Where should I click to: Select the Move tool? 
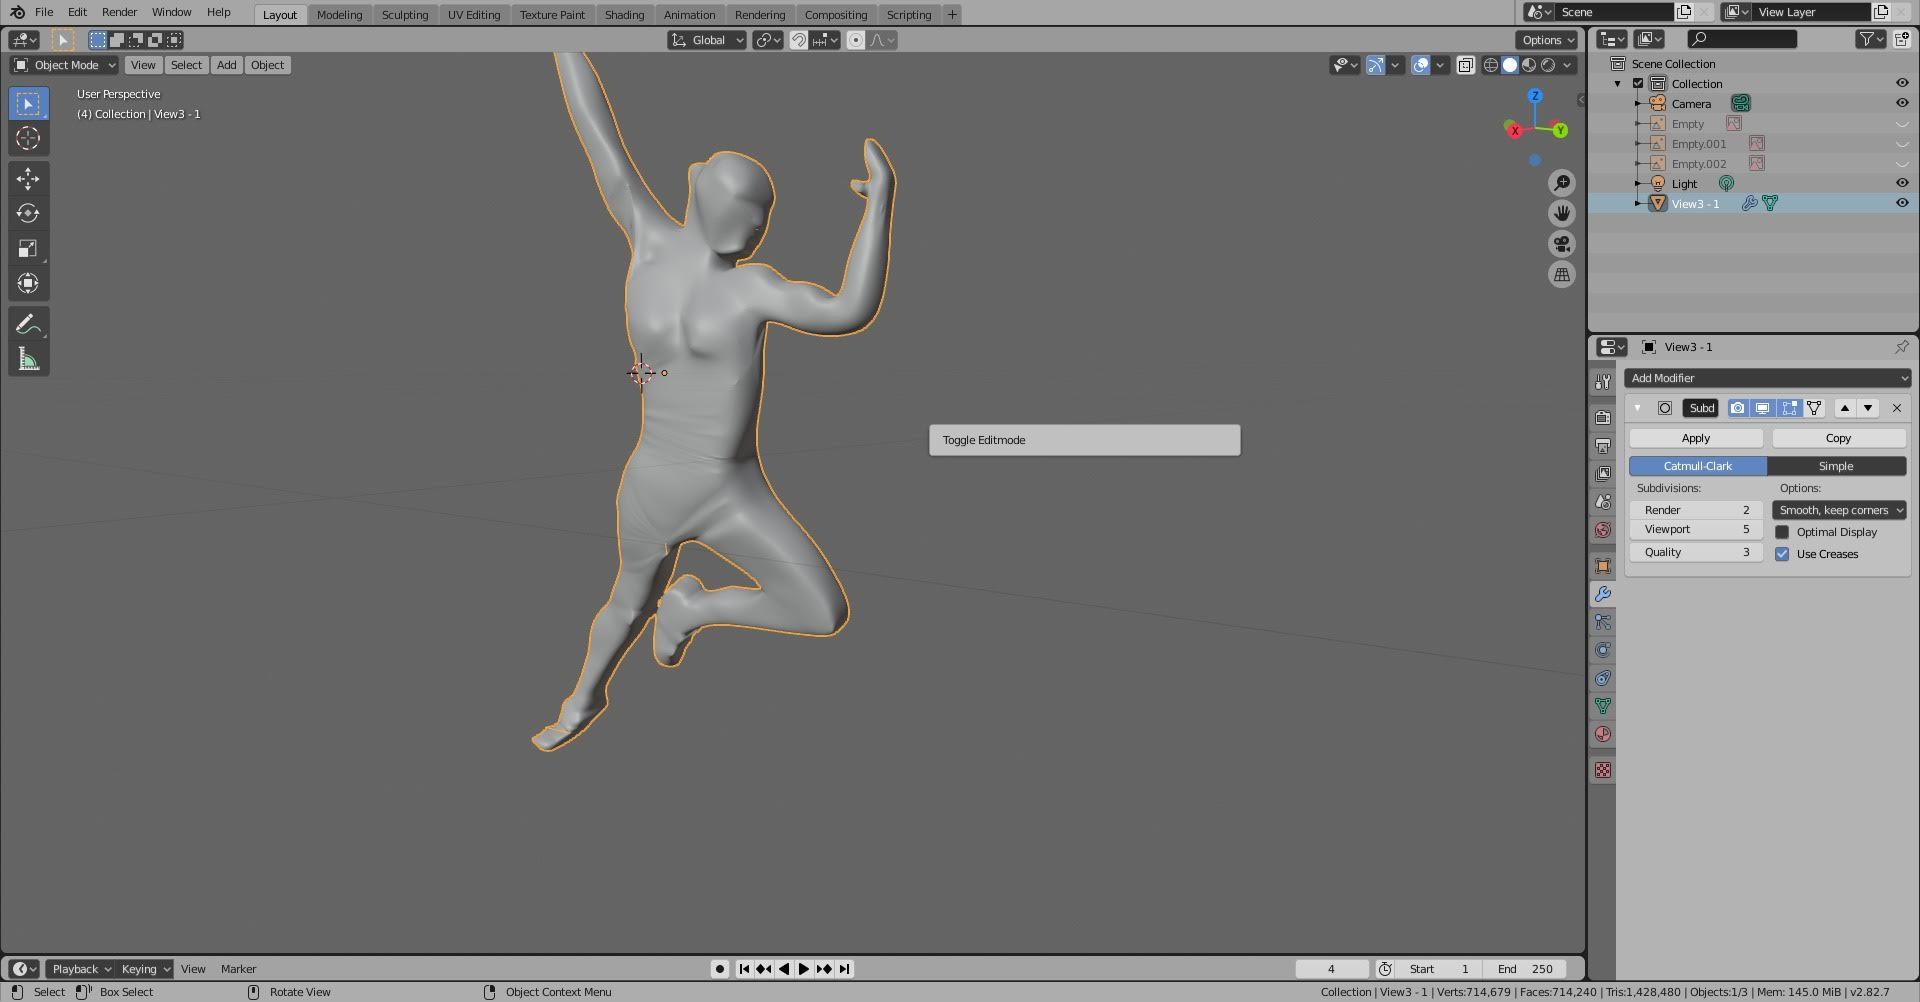[x=28, y=179]
